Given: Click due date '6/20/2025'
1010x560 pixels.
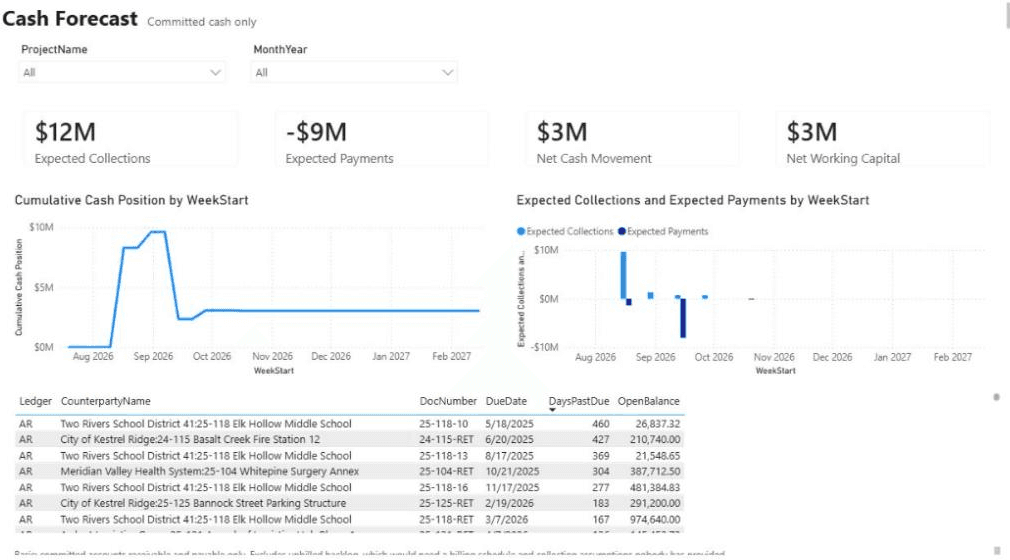Looking at the screenshot, I should 510,439.
